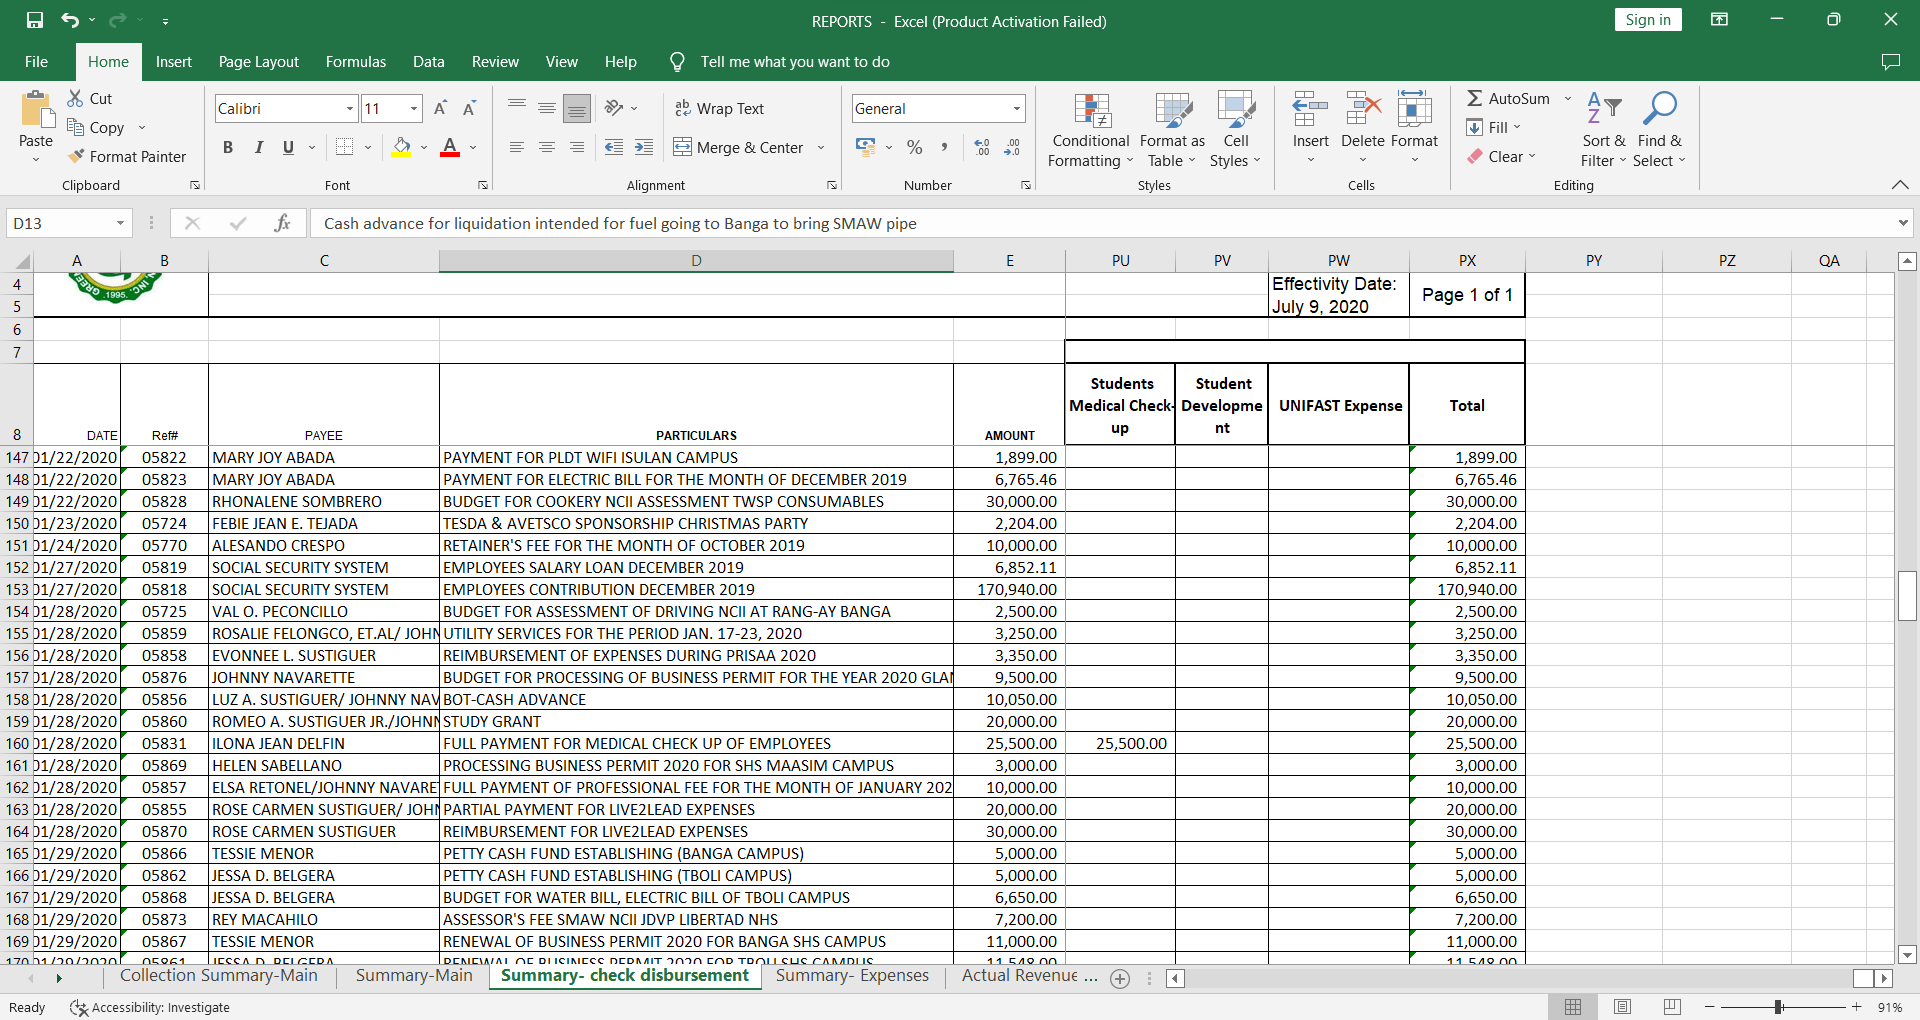1920x1020 pixels.
Task: Click Tell me what you want to do
Action: [794, 62]
